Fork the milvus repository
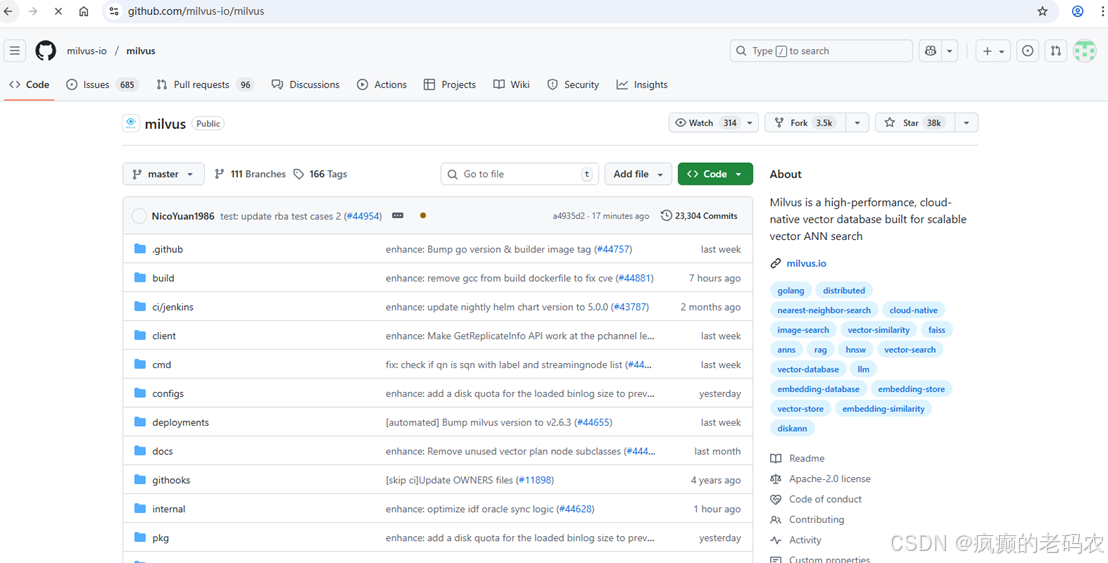Image resolution: width=1108 pixels, height=563 pixels. pos(806,123)
